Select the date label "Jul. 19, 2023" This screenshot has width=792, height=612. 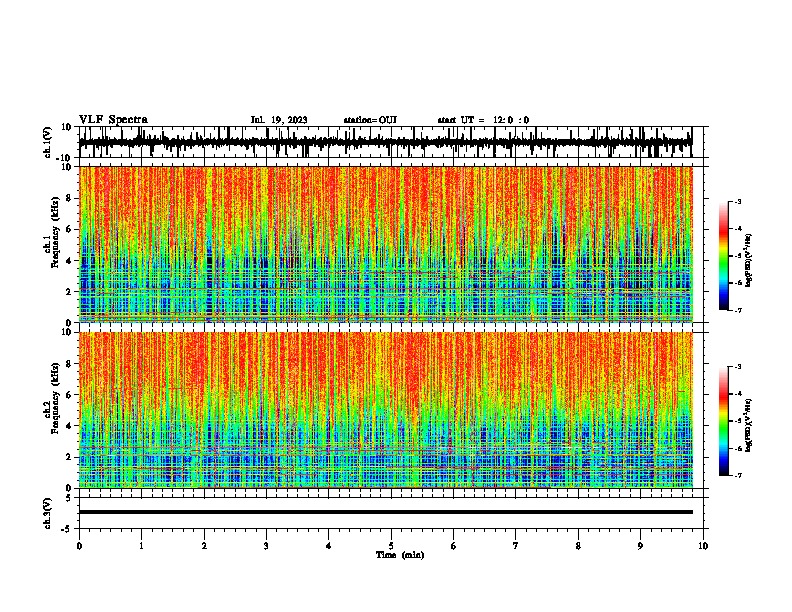point(279,120)
